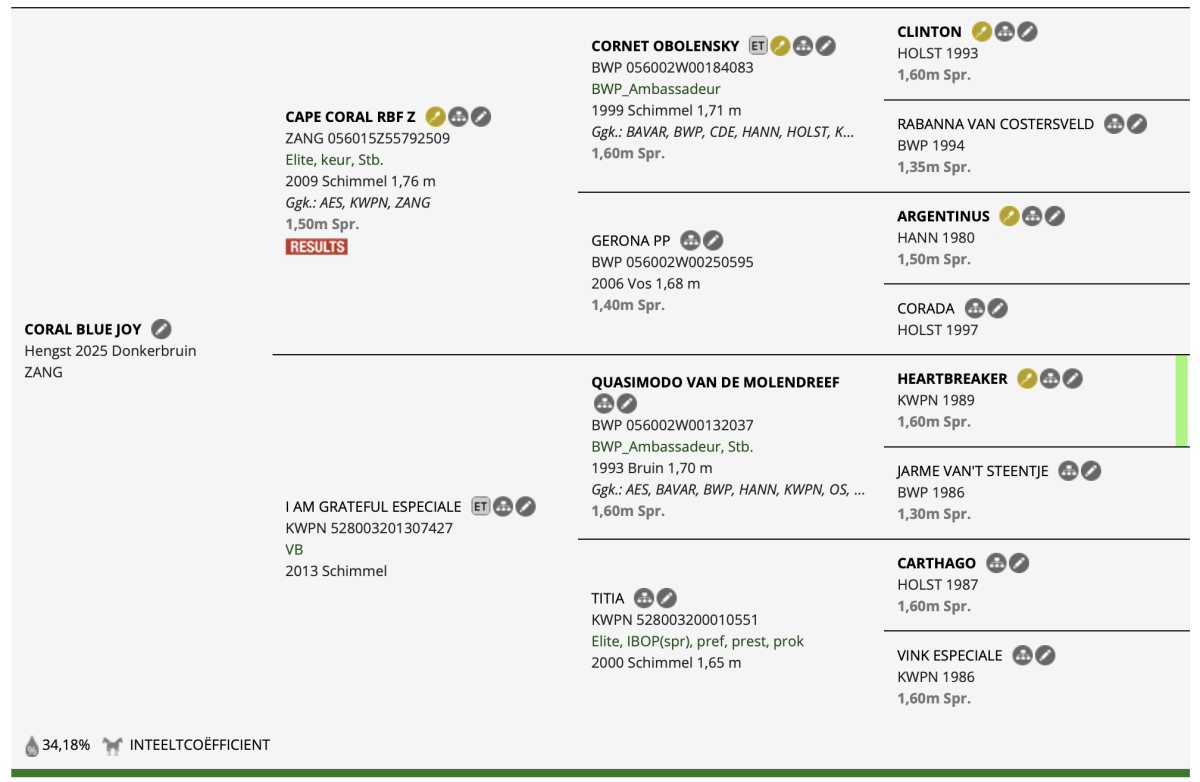This screenshot has width=1200, height=782.
Task: Open the Rabanna van Costersveld name link
Action: (996, 125)
